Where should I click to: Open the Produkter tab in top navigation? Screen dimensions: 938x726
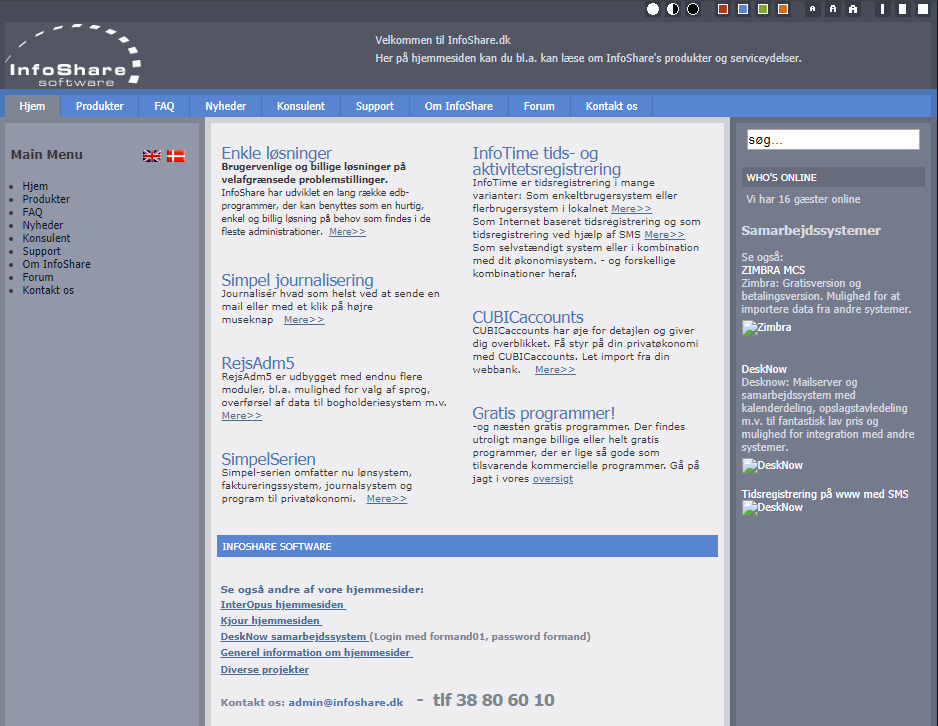(x=99, y=106)
